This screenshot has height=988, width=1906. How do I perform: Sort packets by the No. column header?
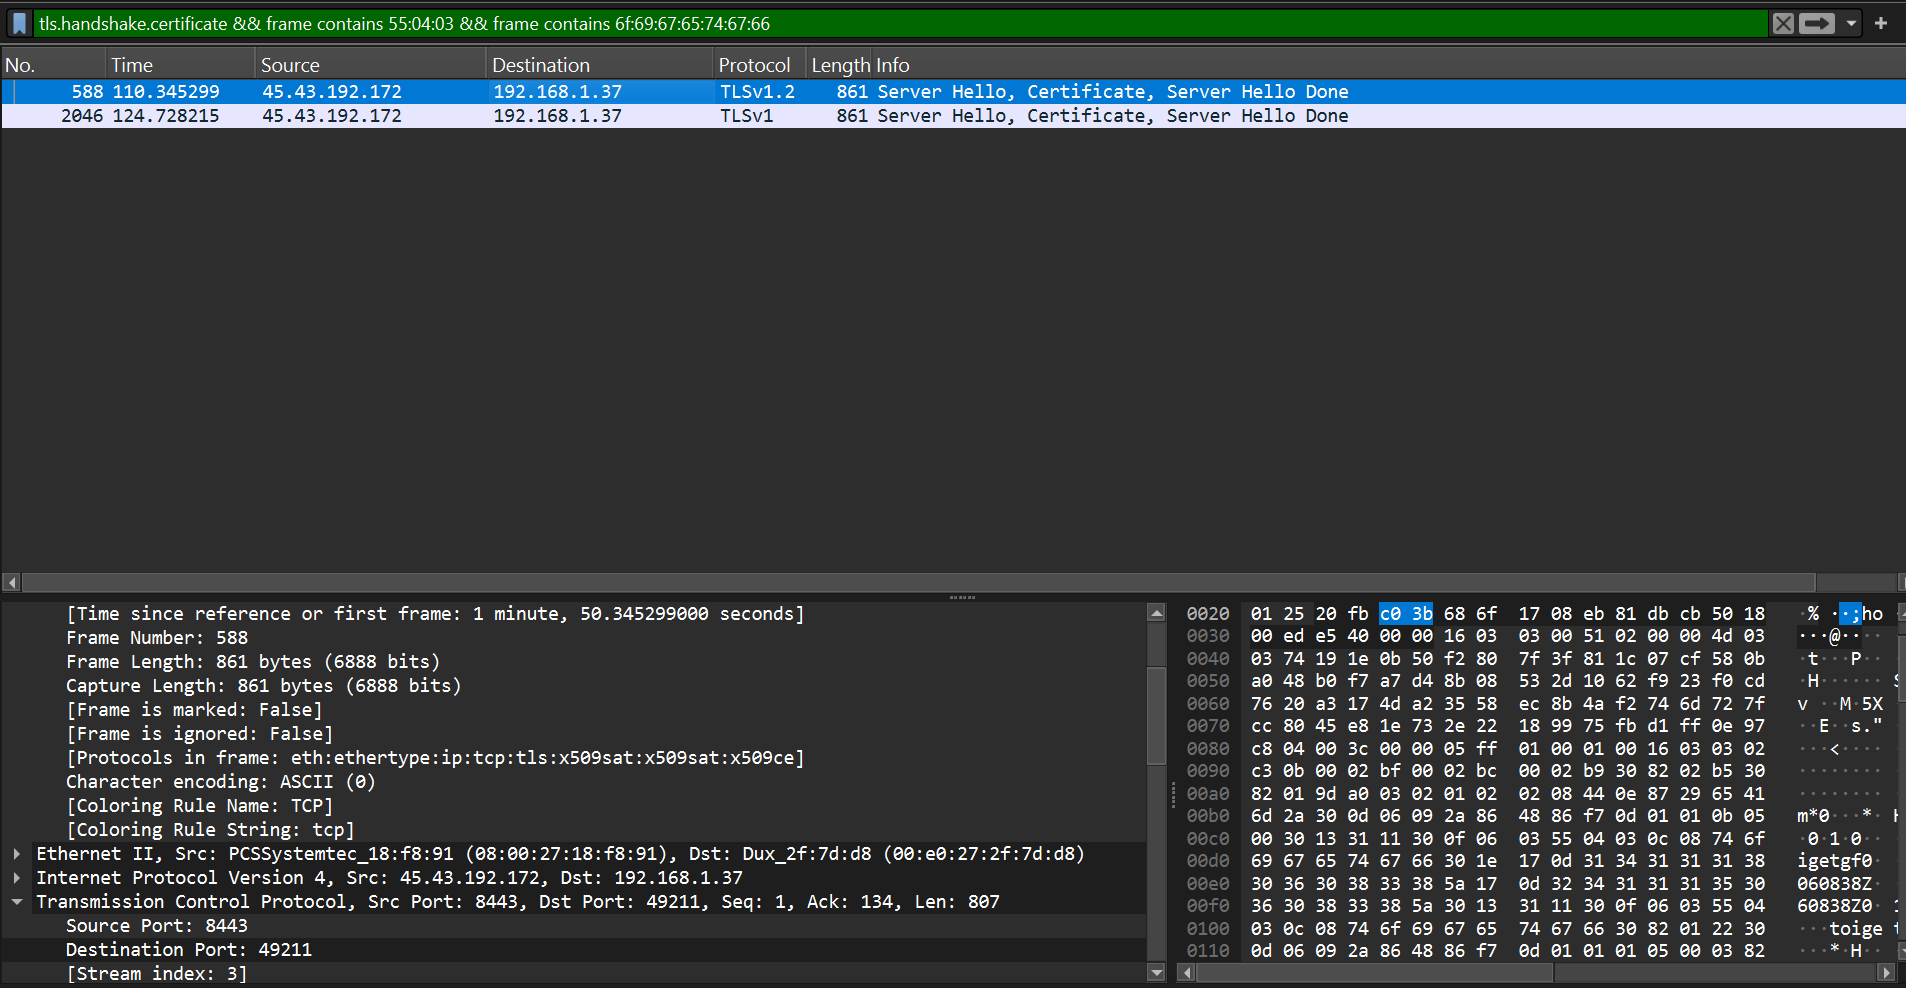click(52, 65)
